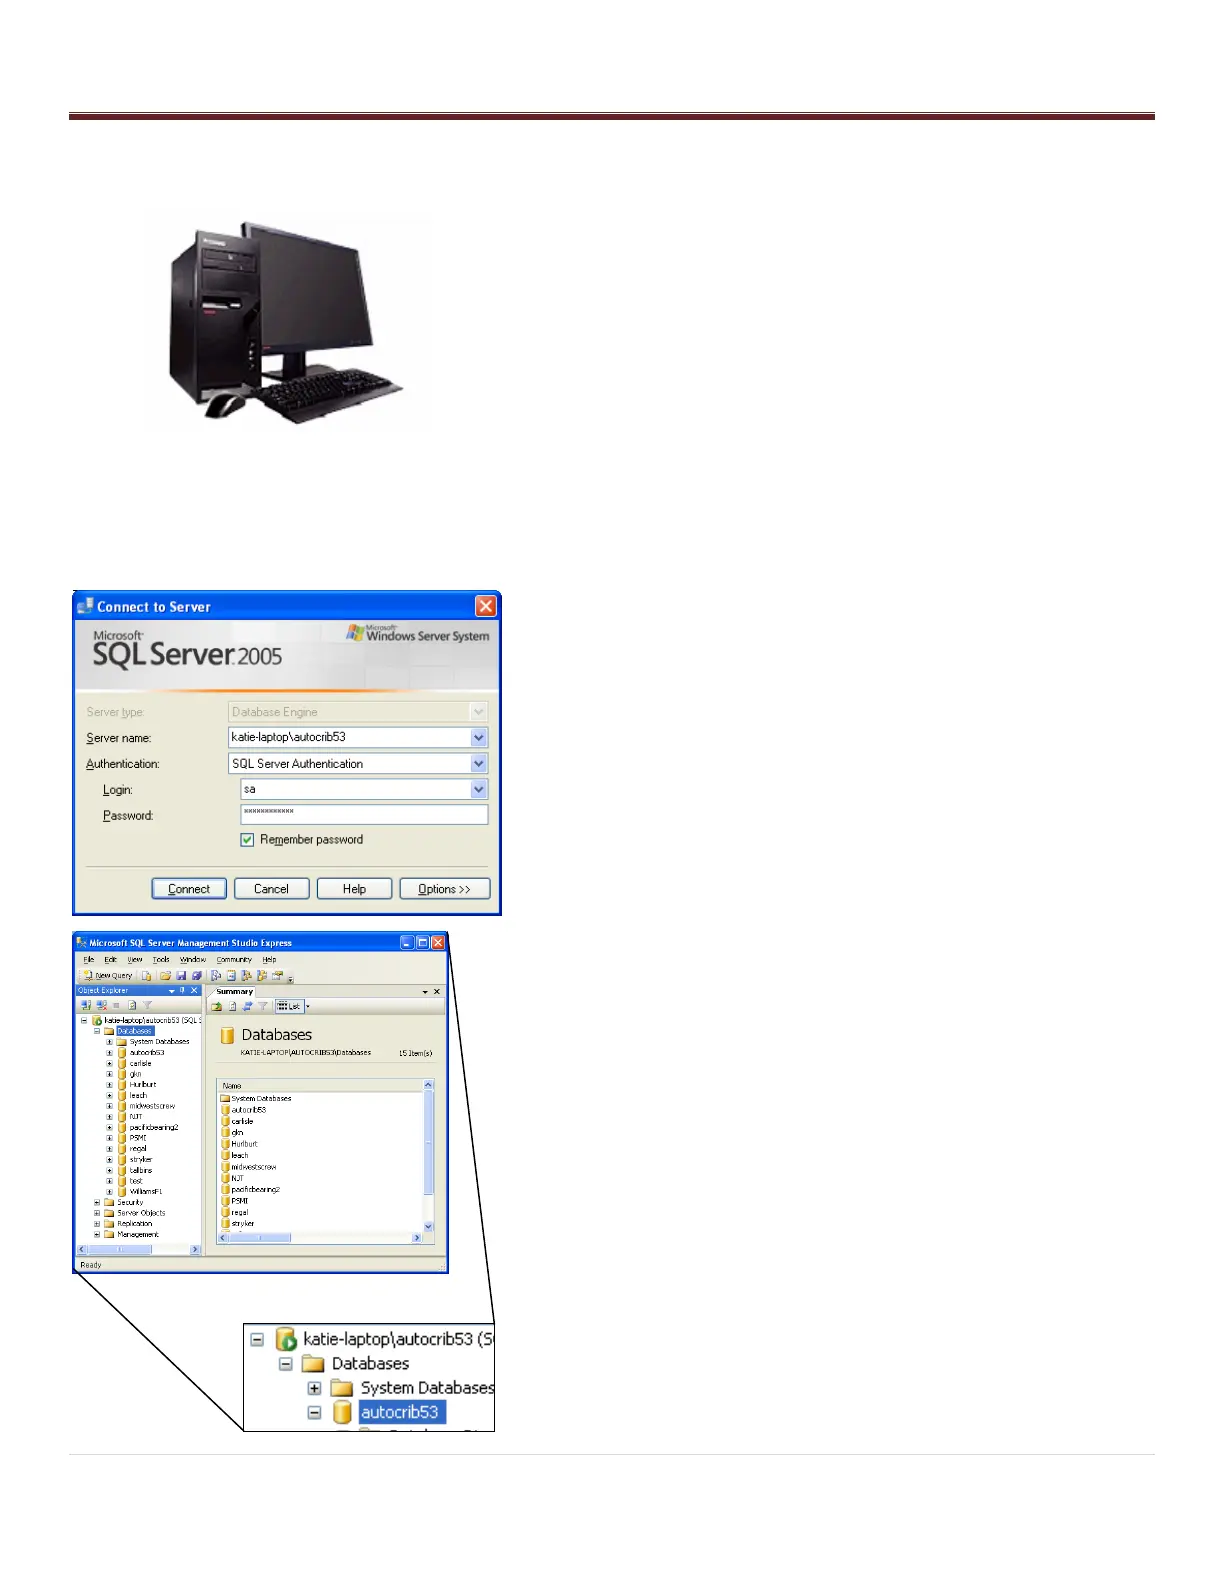Toggle the Remember password checkbox

tap(247, 840)
